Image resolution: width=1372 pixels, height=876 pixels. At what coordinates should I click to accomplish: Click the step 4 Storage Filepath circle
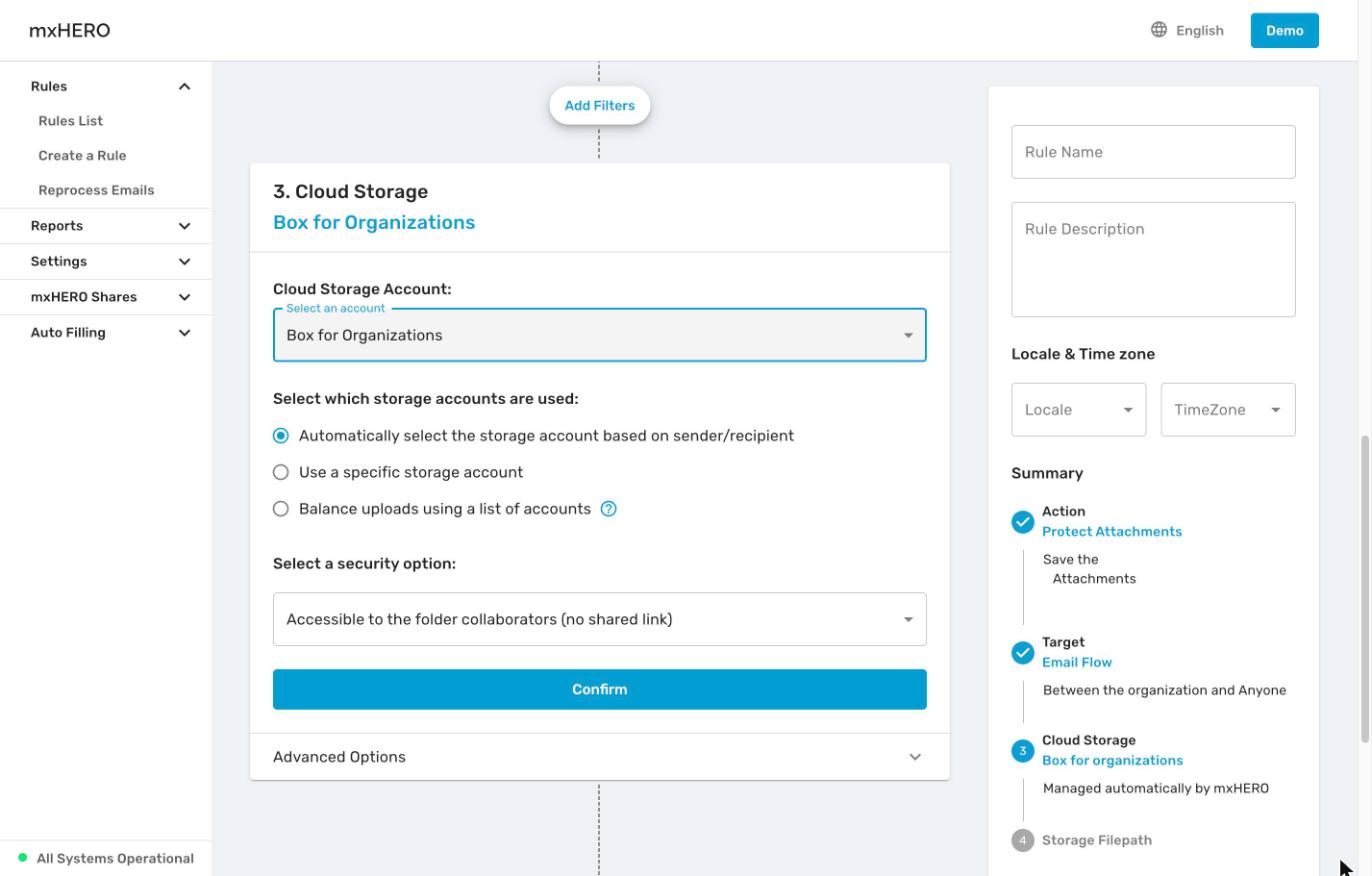pos(1022,840)
